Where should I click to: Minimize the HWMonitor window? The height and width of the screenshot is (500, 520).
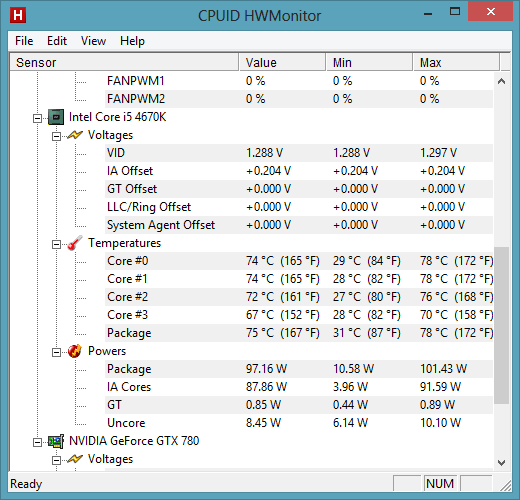[428, 14]
